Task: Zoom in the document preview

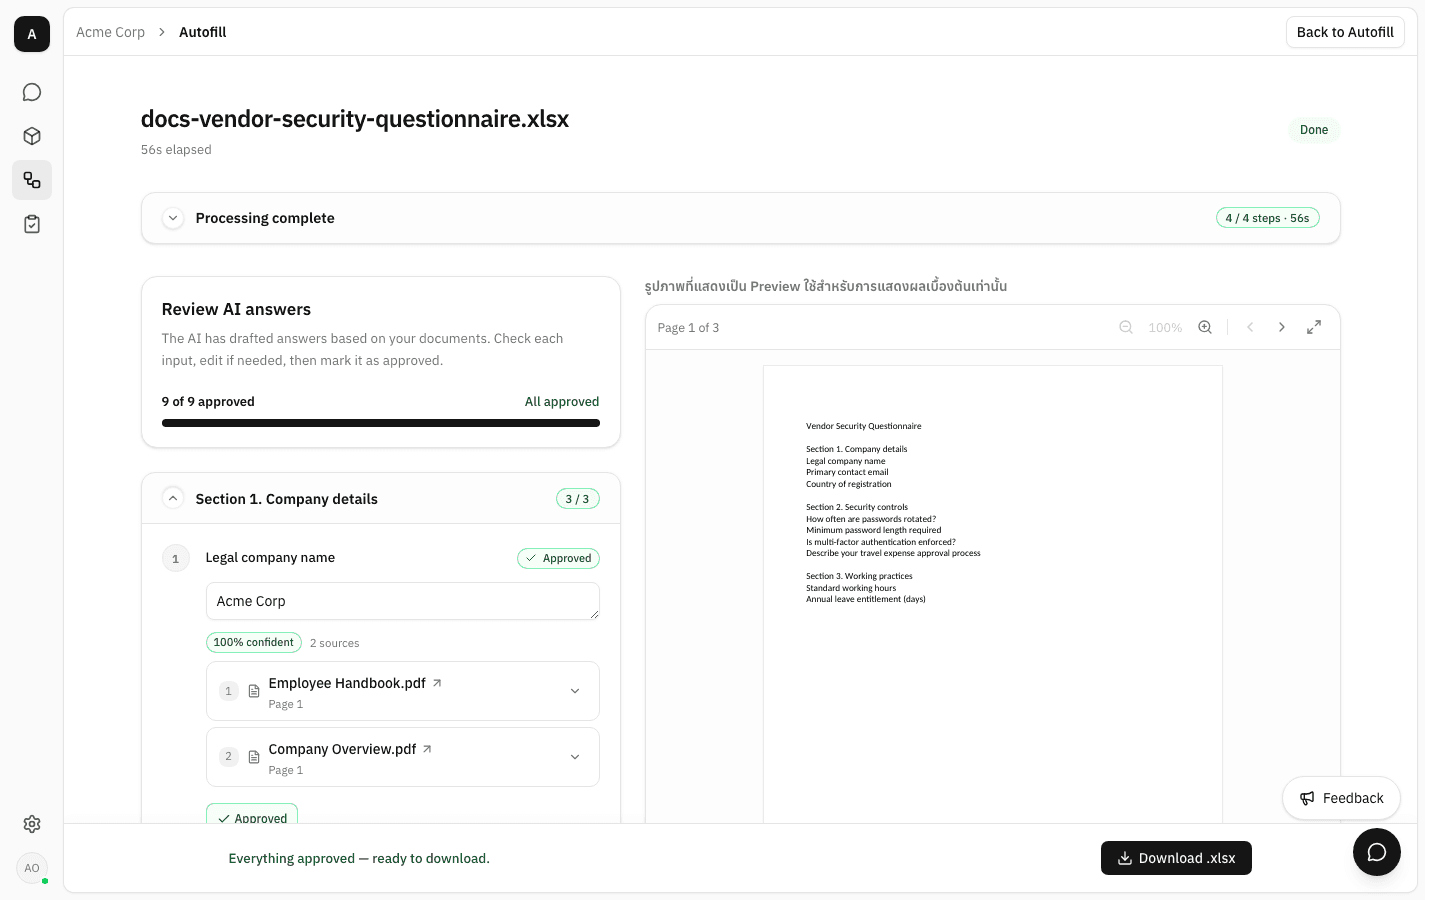Action: click(1205, 327)
